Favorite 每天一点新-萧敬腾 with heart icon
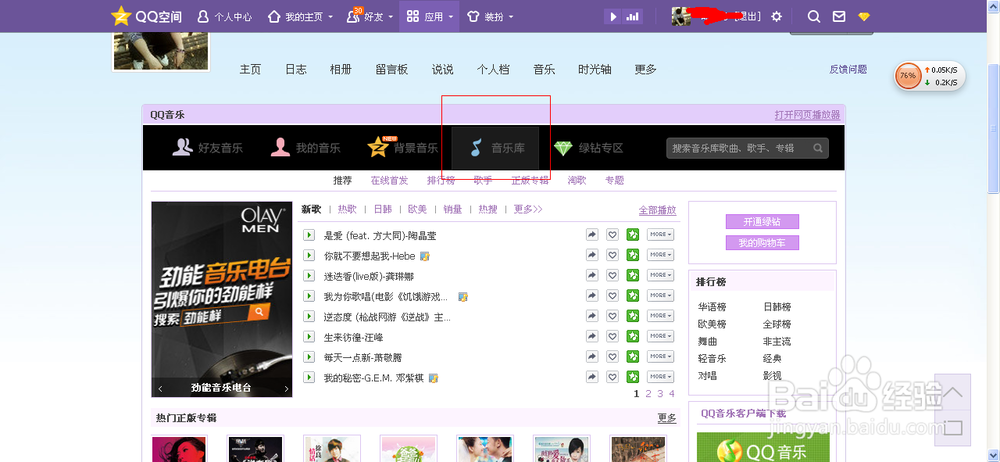 point(612,357)
